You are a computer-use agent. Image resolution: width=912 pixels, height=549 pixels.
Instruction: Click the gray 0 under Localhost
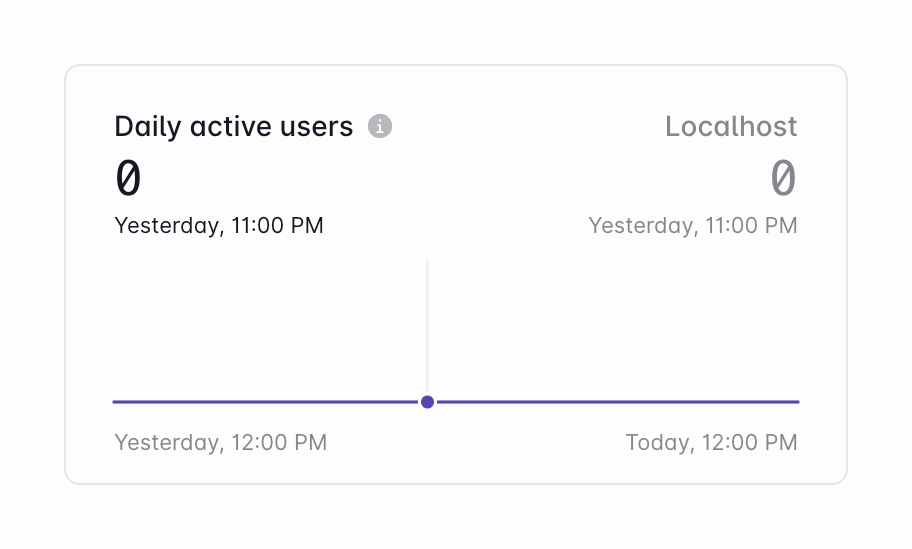tap(783, 178)
